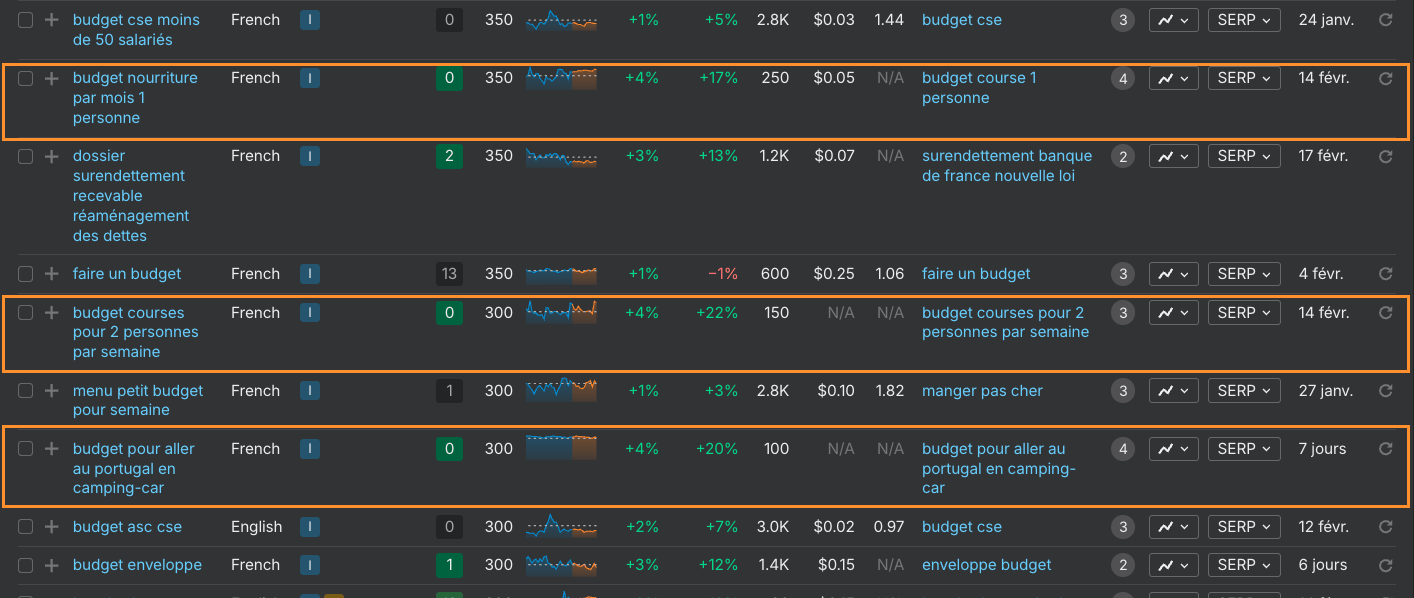This screenshot has height=598, width=1414.
Task: Open trend chart dropdown for menu petit budget
Action: (1173, 391)
